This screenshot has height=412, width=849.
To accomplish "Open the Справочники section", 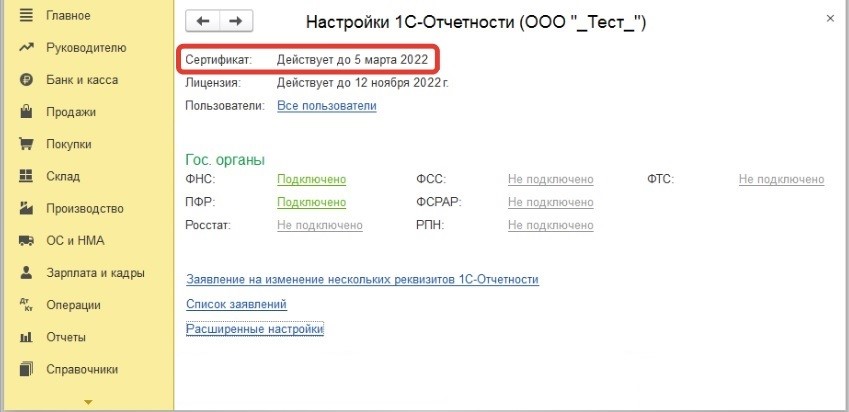I will 82,369.
